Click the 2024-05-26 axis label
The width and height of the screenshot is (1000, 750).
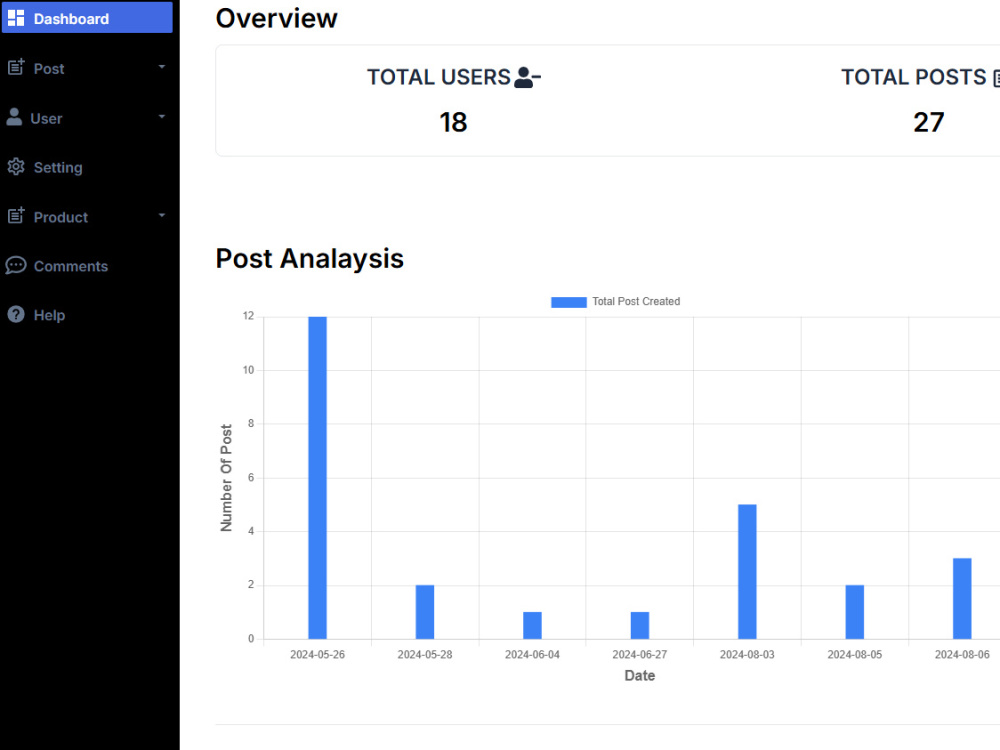(318, 654)
